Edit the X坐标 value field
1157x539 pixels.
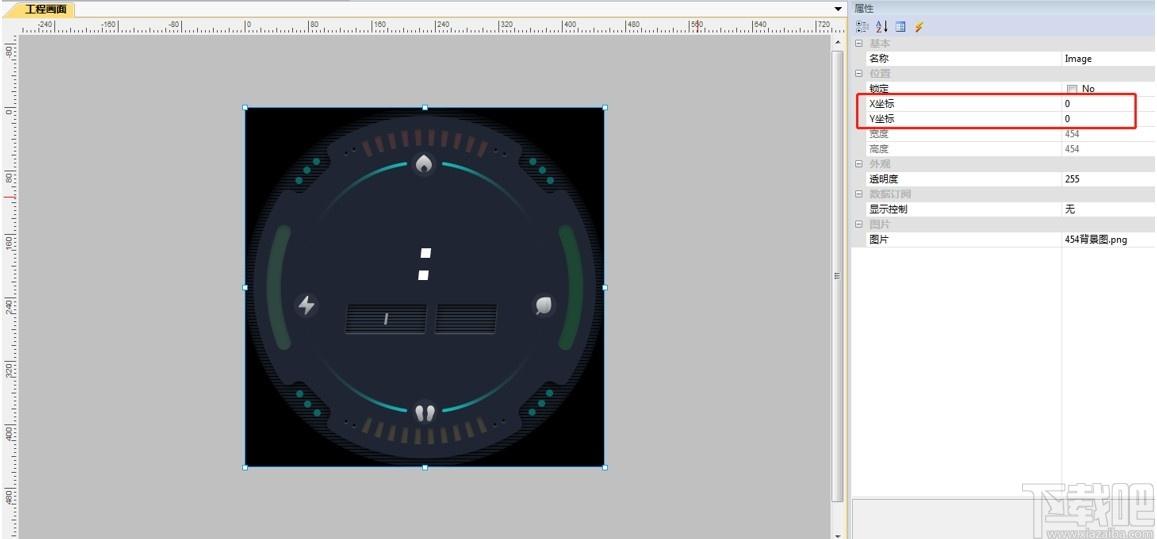(x=1108, y=104)
